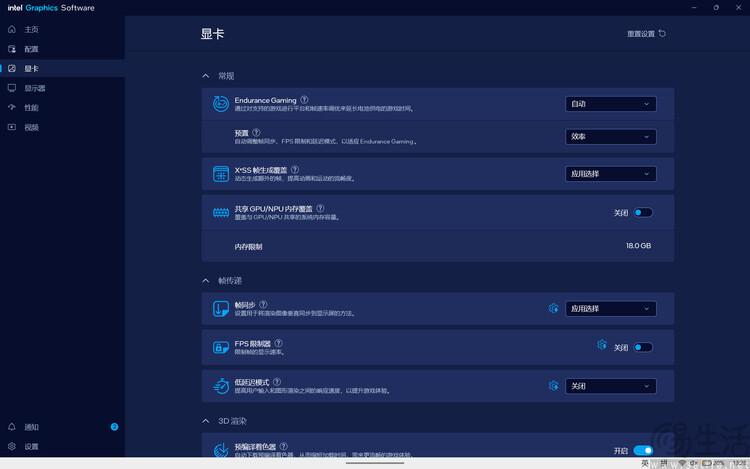Collapse the 3D 渲染 section

pos(206,421)
